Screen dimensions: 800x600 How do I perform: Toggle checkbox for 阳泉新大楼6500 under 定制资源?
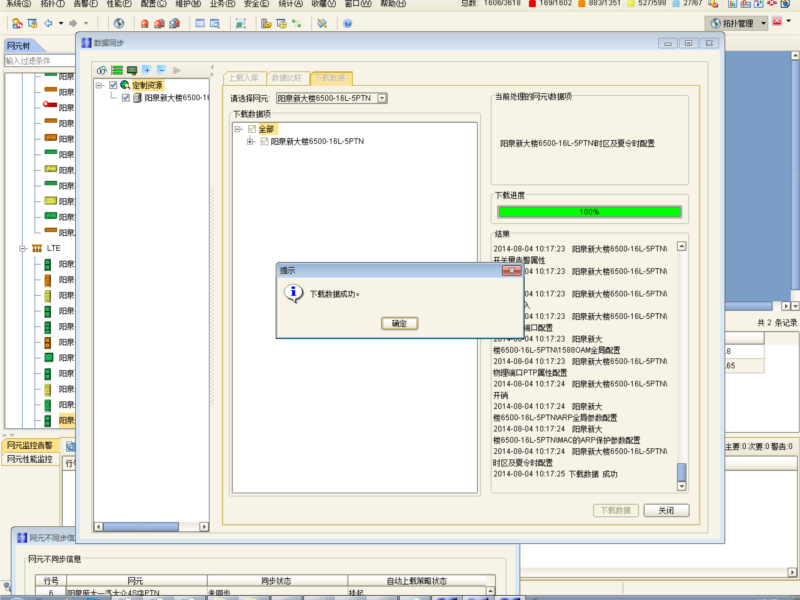point(125,98)
